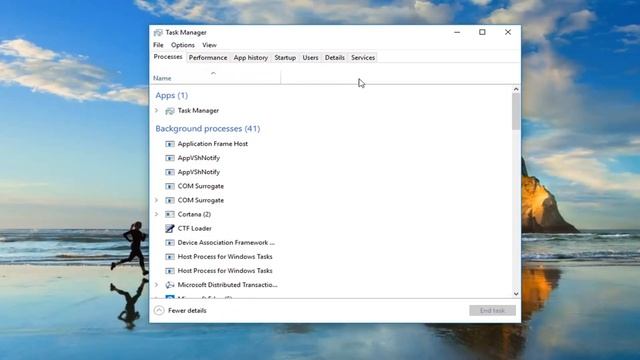Click the Cortana process icon

click(x=170, y=214)
